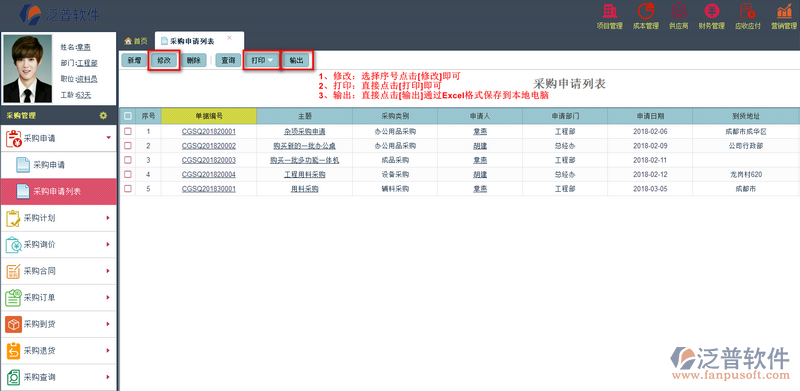Image resolution: width=800 pixels, height=391 pixels.
Task: Click the 采购计划 sidebar icon
Action: pyautogui.click(x=13, y=218)
